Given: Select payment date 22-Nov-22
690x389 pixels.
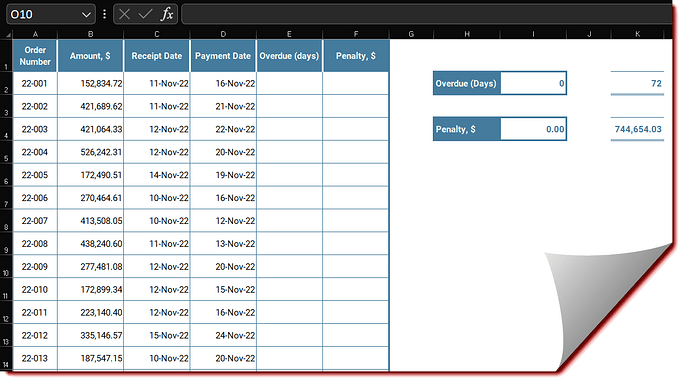Looking at the screenshot, I should point(223,129).
